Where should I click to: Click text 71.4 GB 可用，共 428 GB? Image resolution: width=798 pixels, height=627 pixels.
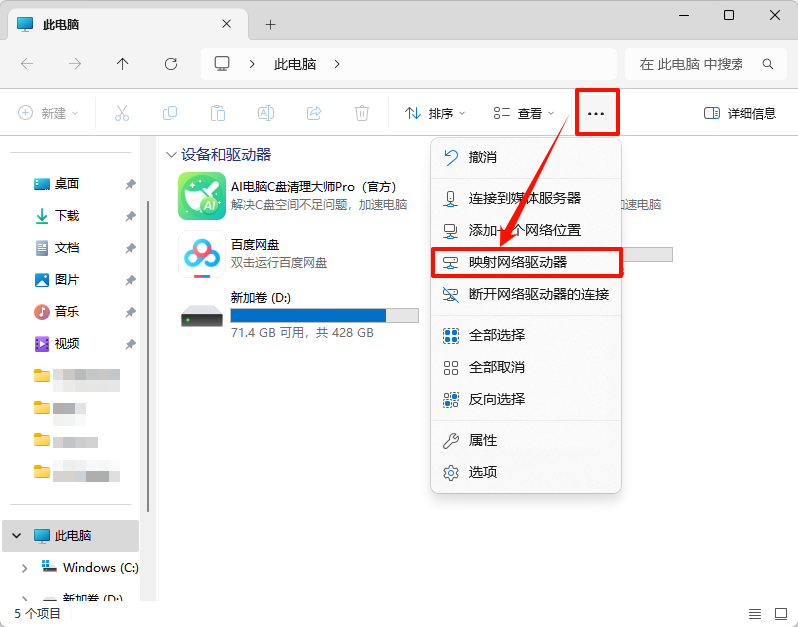pos(302,333)
